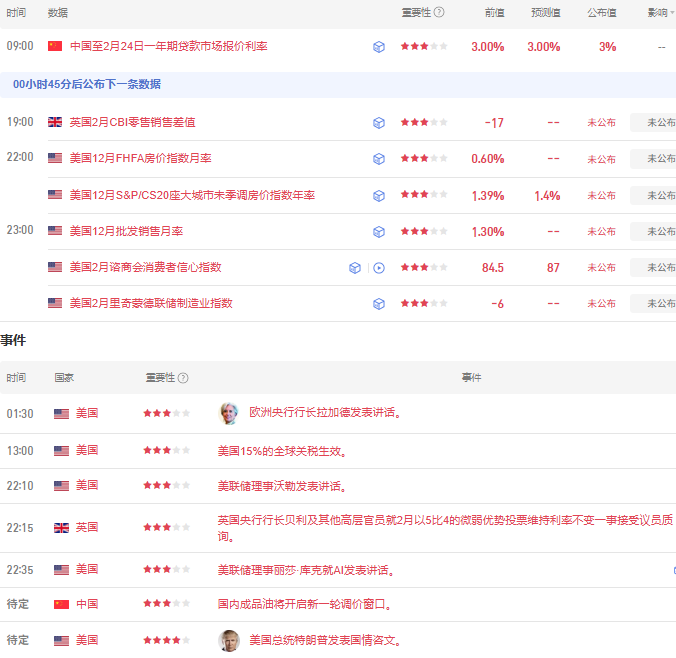
Task: Click 前值 column header
Action: 494,13
